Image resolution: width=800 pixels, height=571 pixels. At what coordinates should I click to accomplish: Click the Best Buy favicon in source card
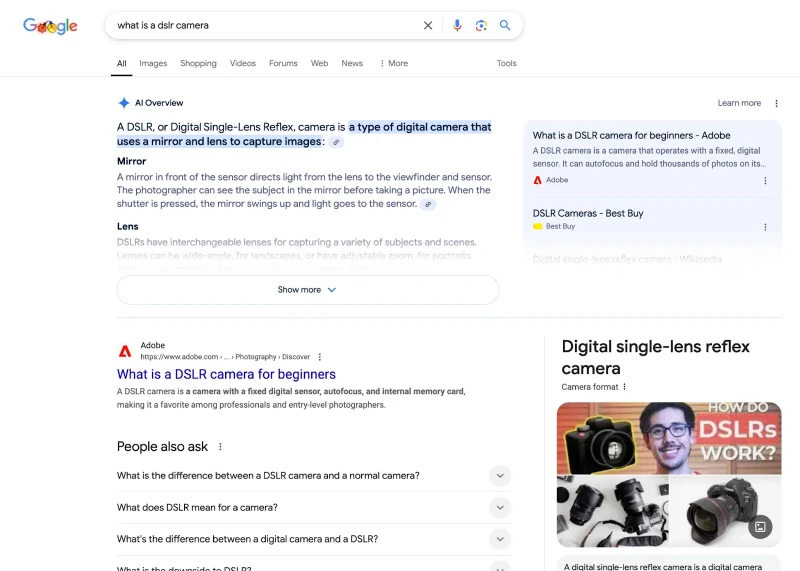537,227
